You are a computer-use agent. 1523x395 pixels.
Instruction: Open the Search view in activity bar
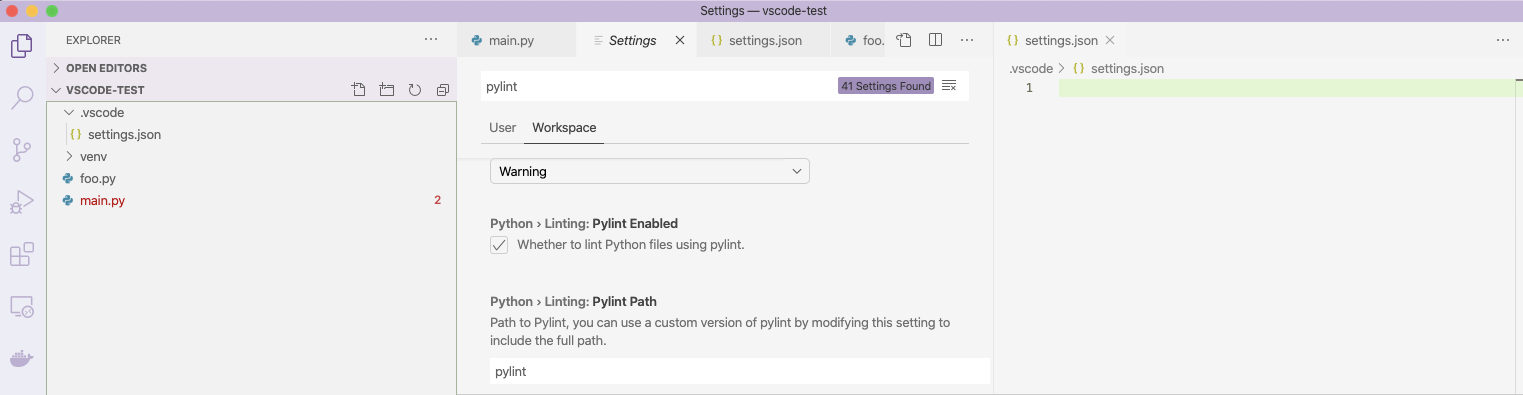22,98
